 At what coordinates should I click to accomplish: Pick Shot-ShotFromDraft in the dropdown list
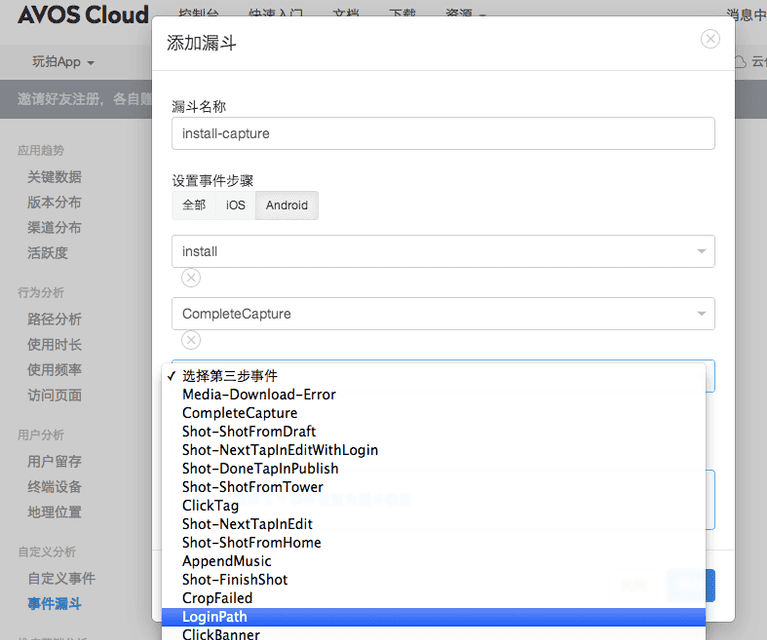(249, 431)
